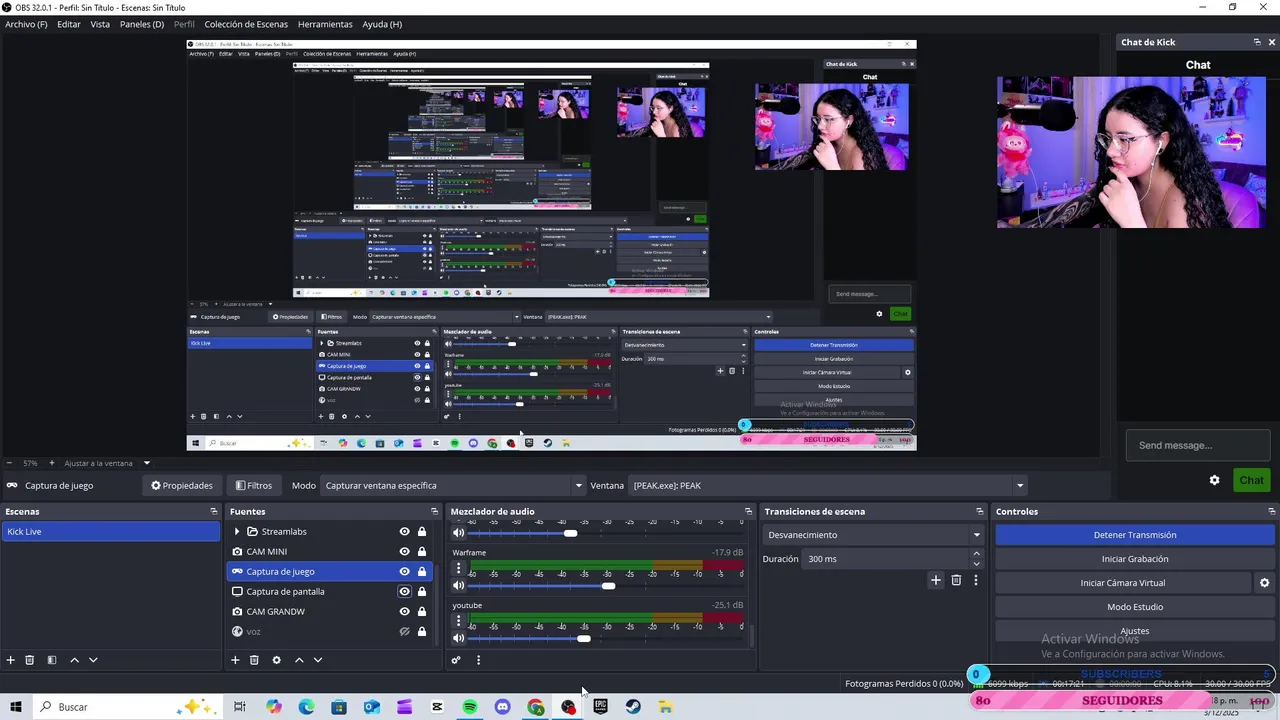Move scene up arrow in Escenas
1280x720 pixels.
74,660
